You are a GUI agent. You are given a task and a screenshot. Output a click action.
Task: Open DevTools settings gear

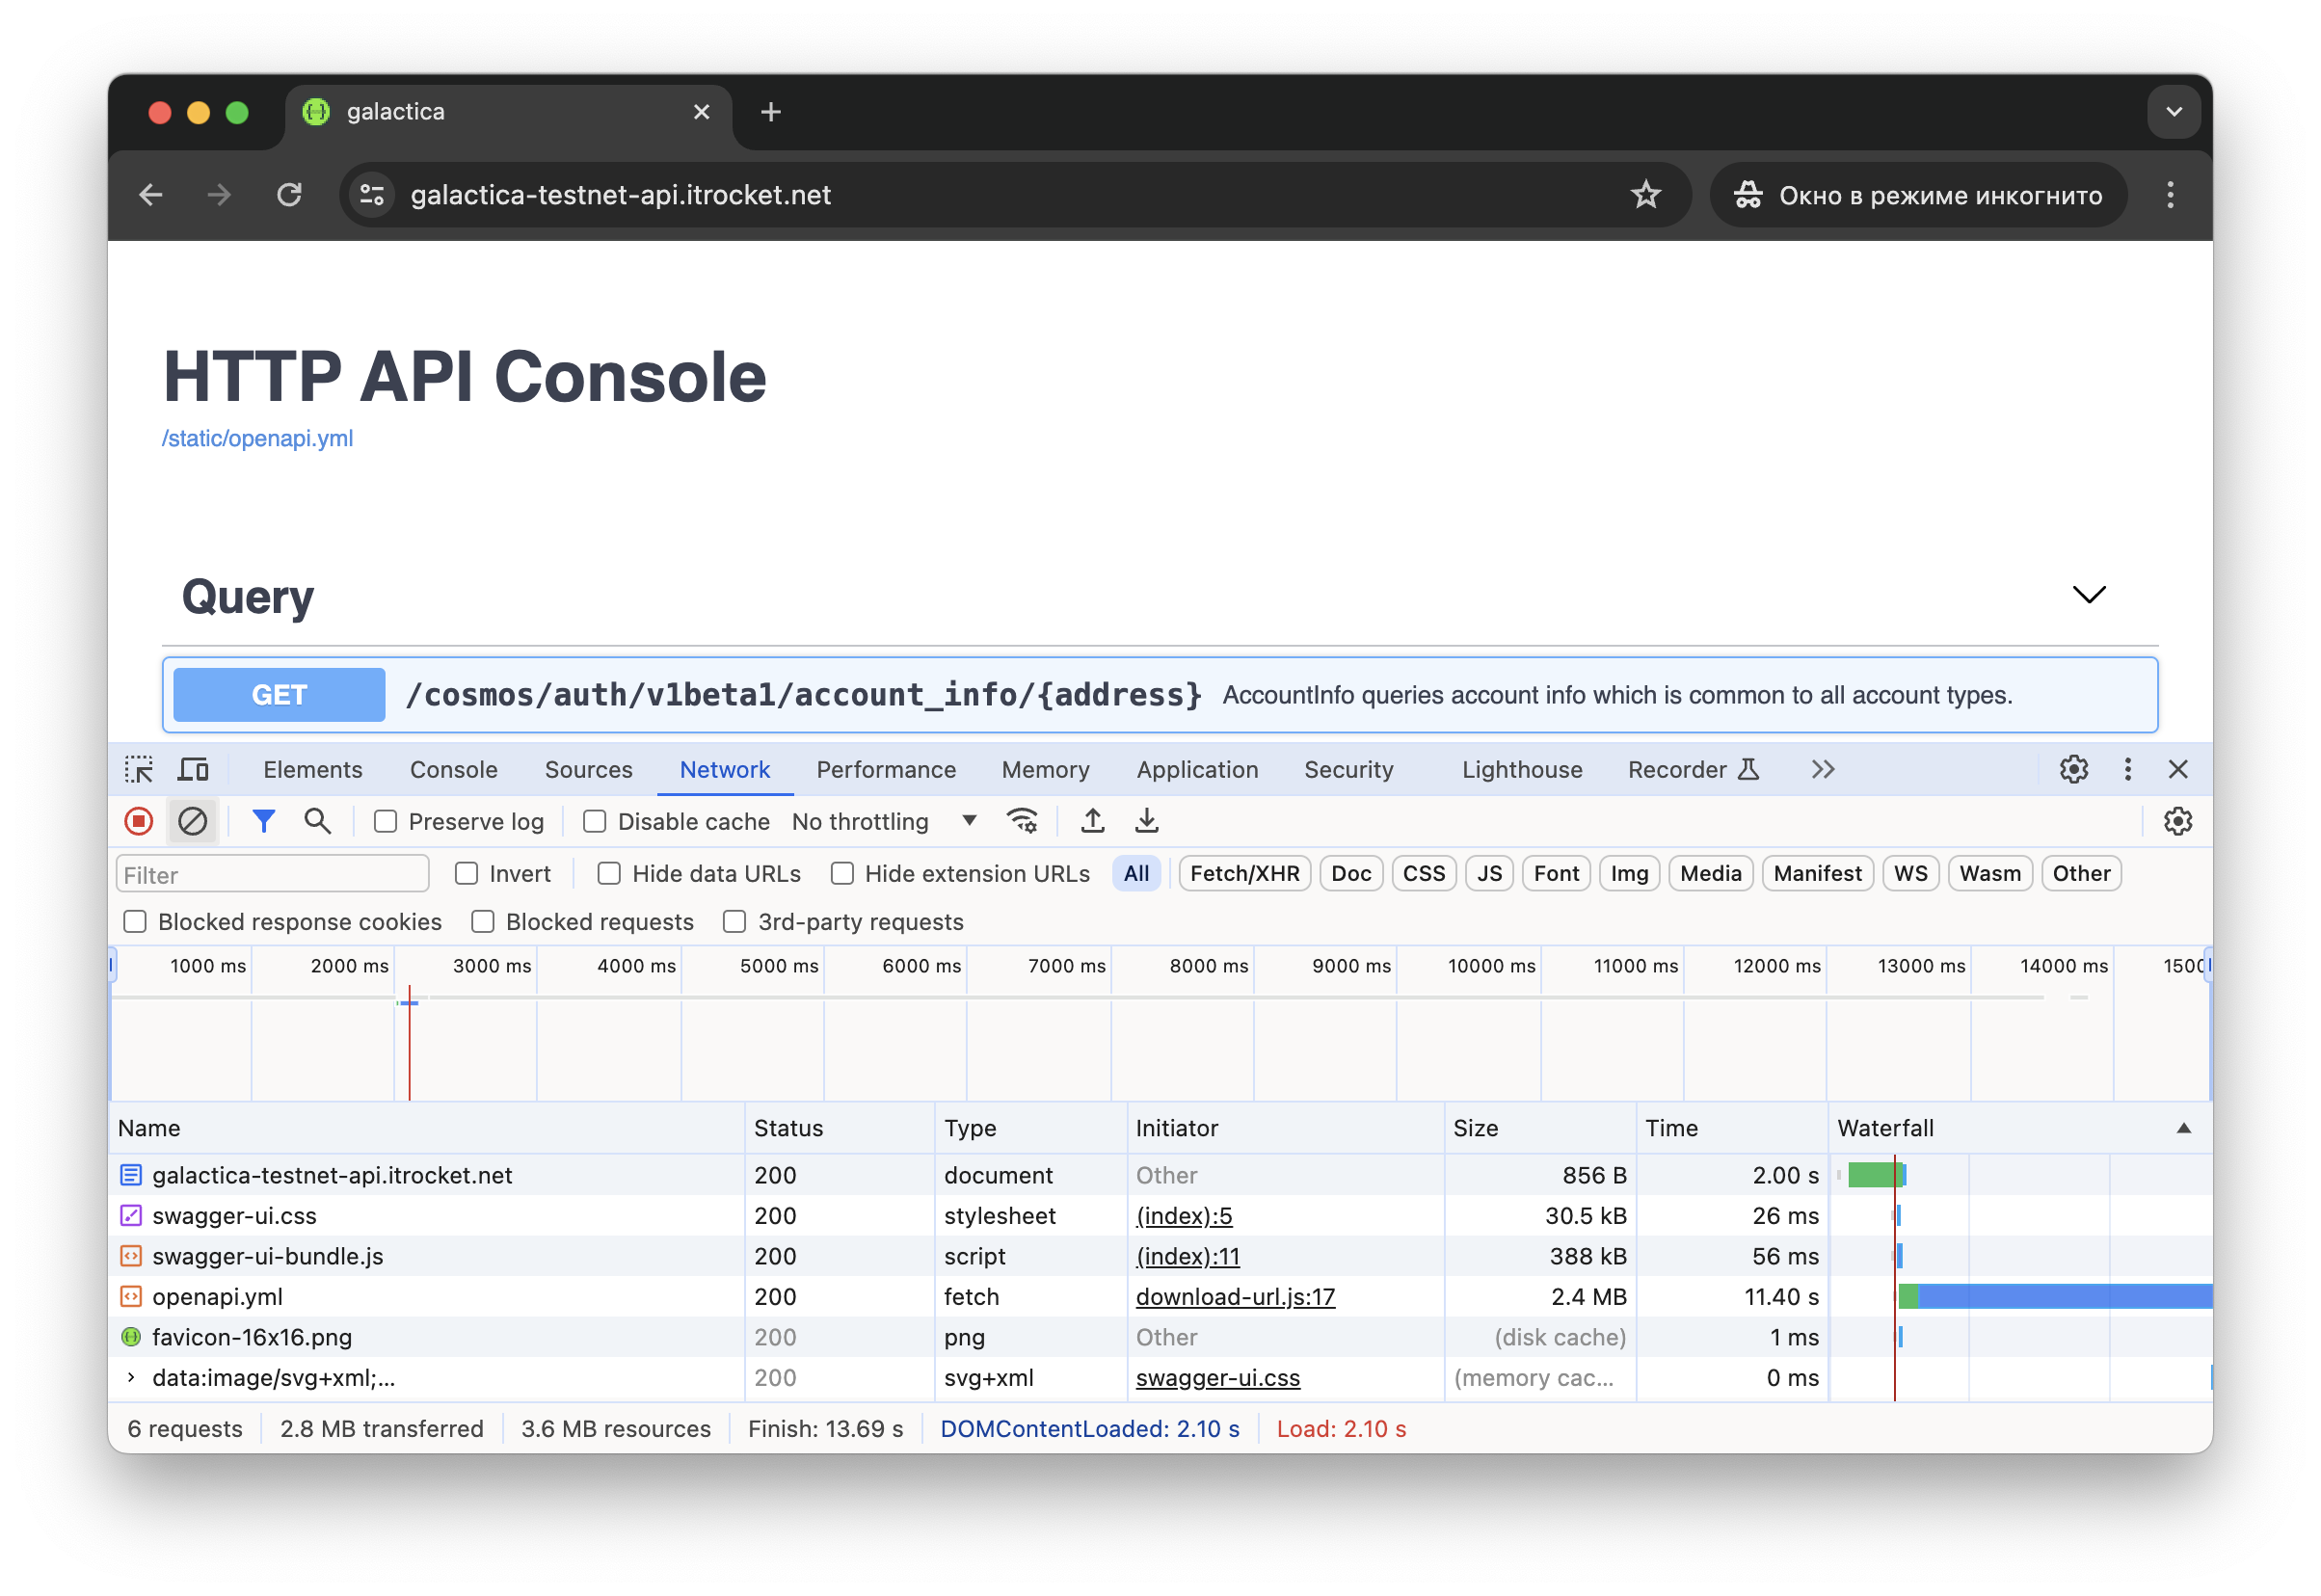[2072, 769]
